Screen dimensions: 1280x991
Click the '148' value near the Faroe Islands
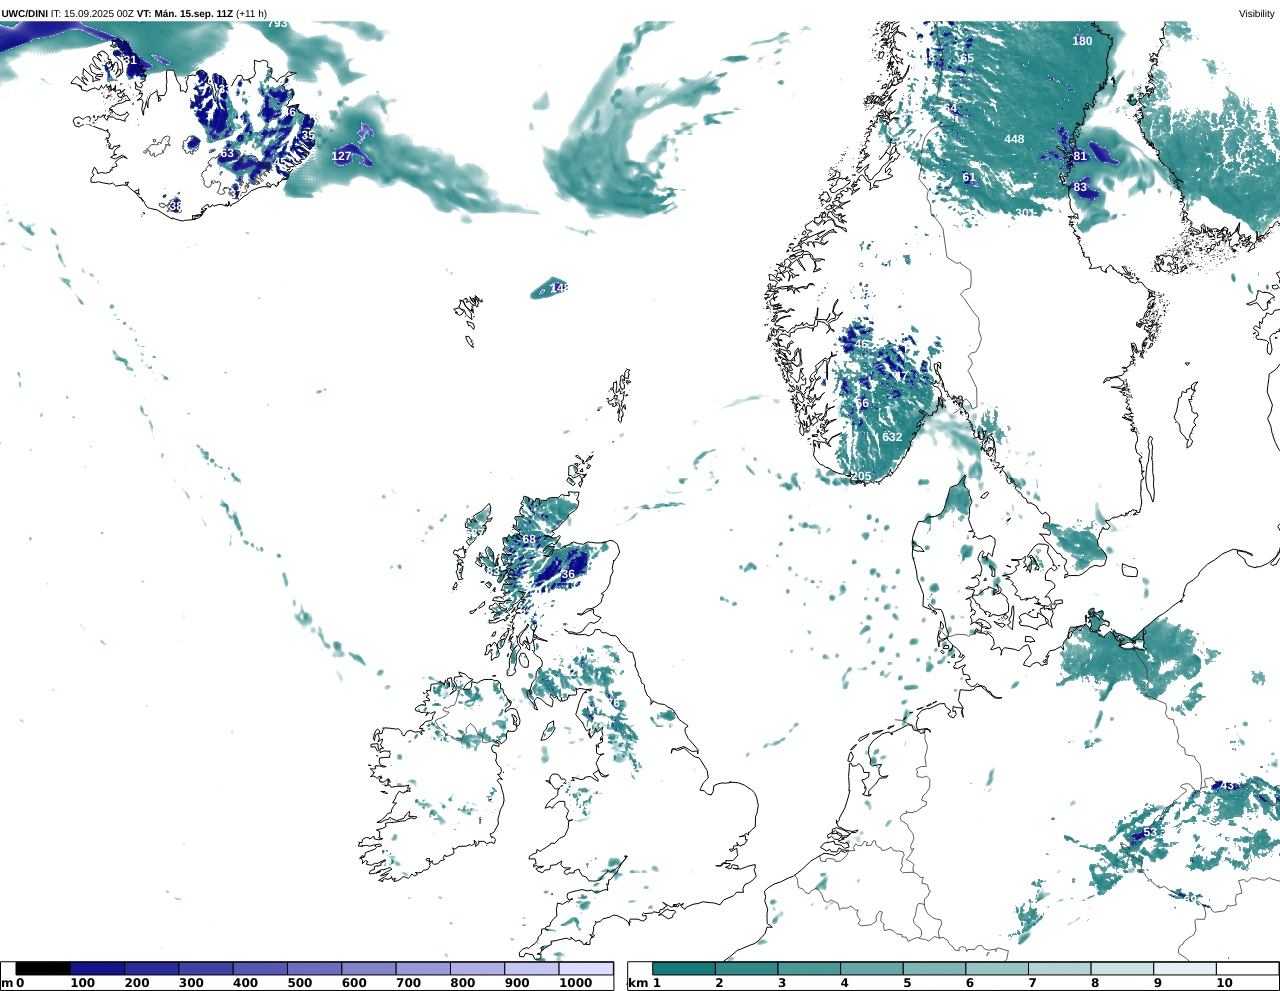(x=559, y=288)
